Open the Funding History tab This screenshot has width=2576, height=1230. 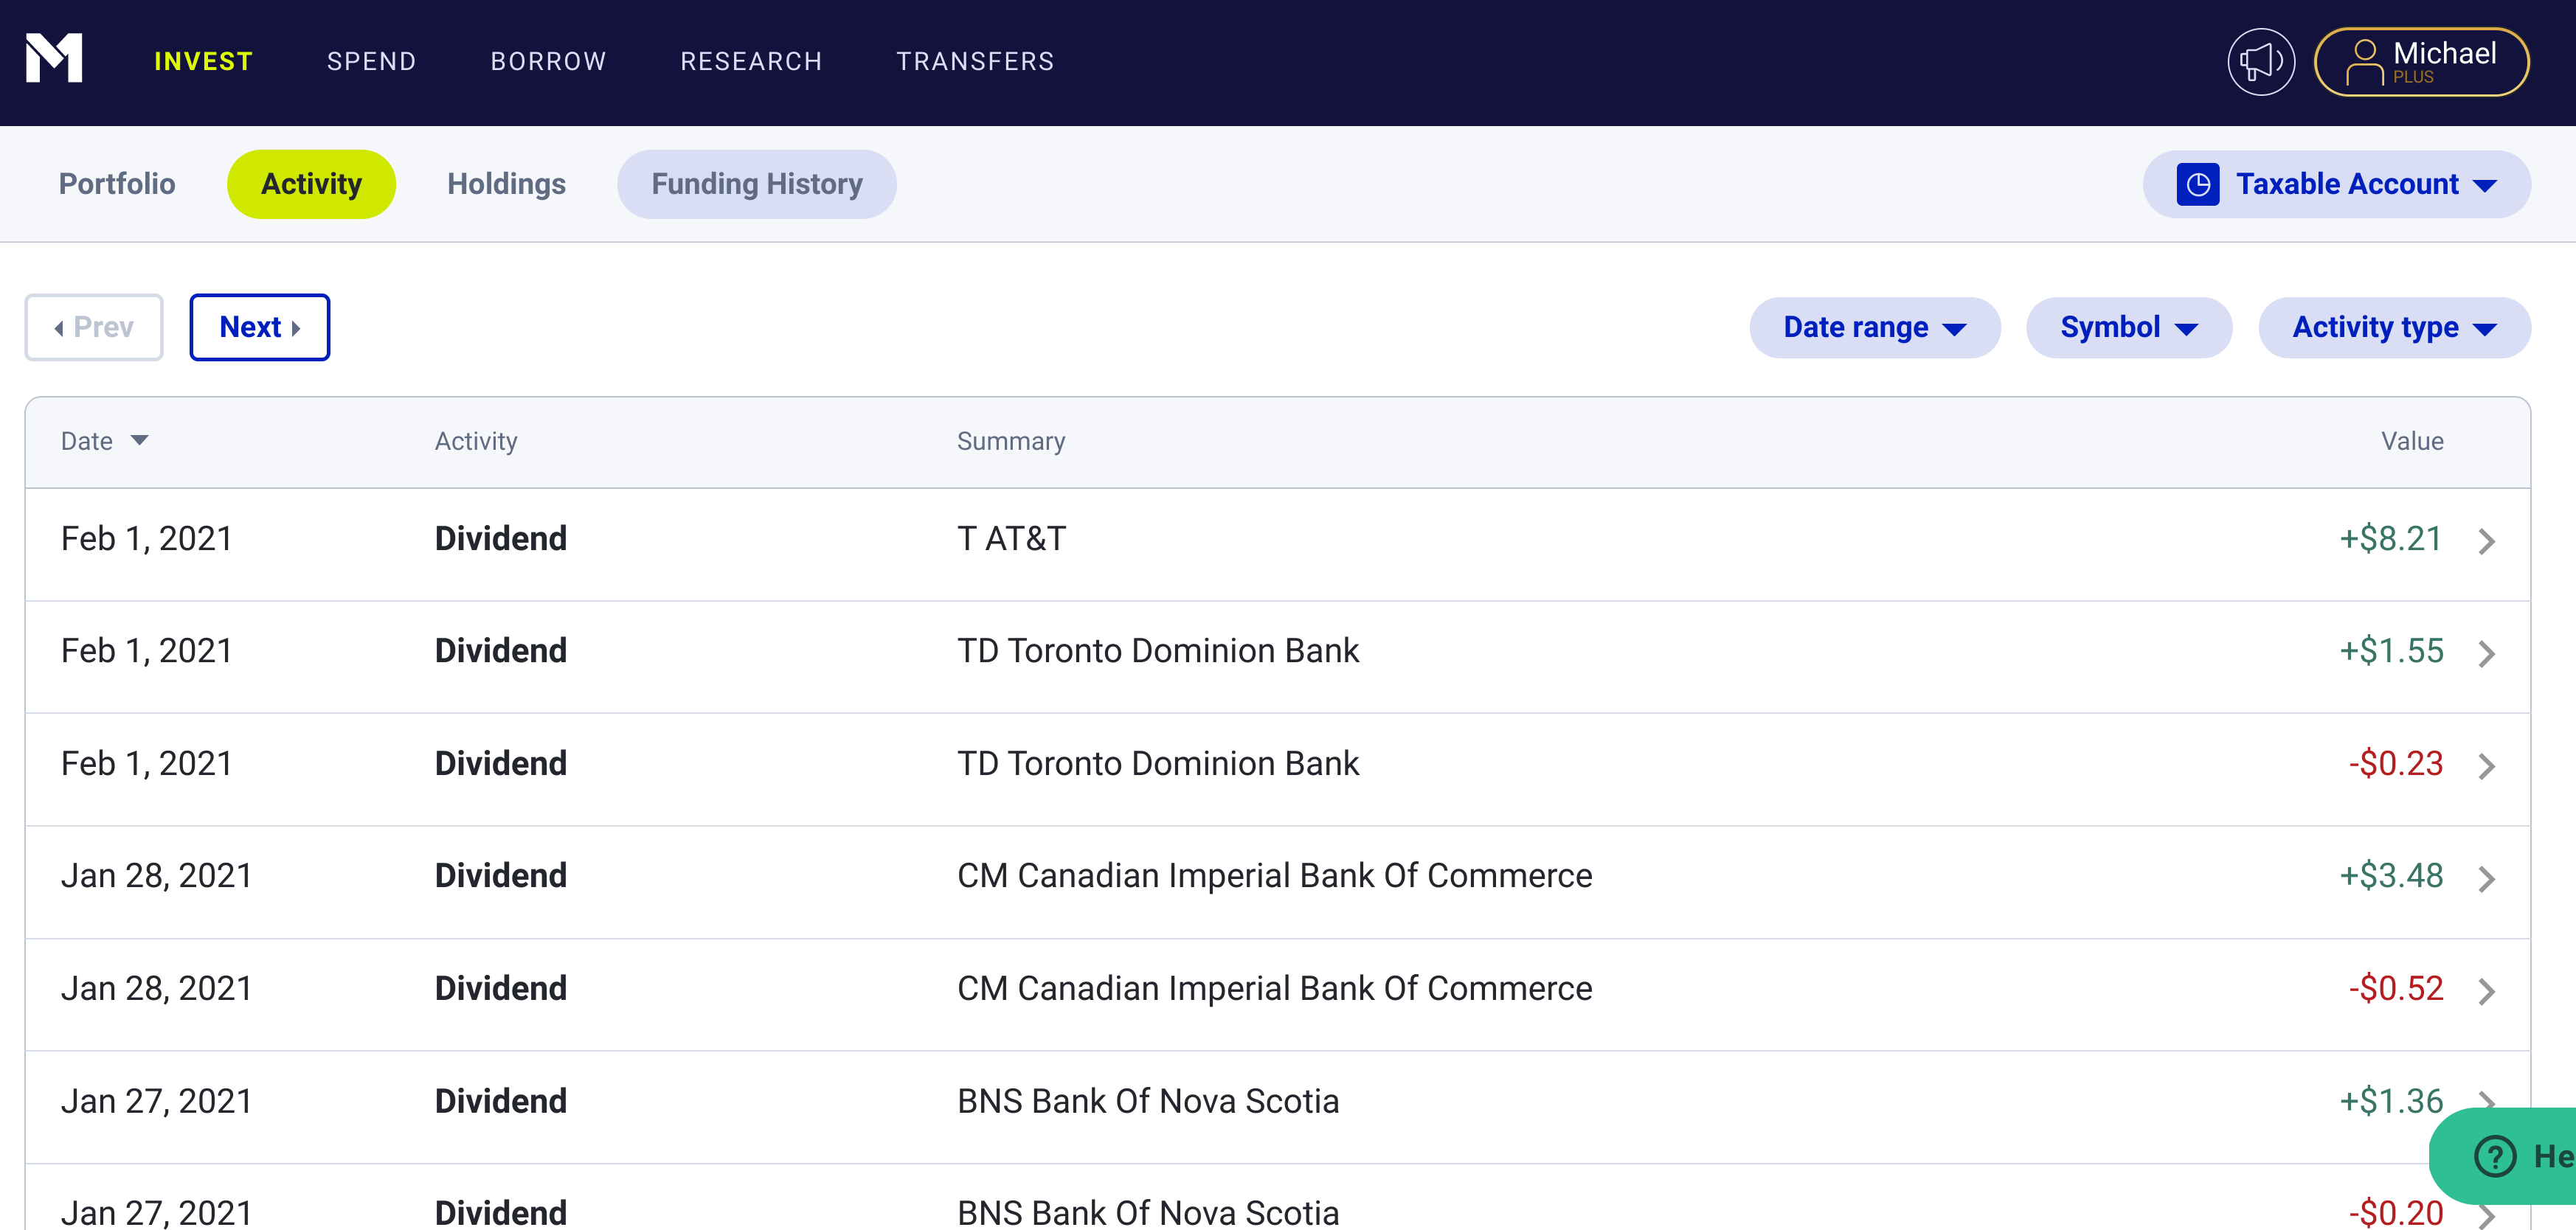[756, 184]
